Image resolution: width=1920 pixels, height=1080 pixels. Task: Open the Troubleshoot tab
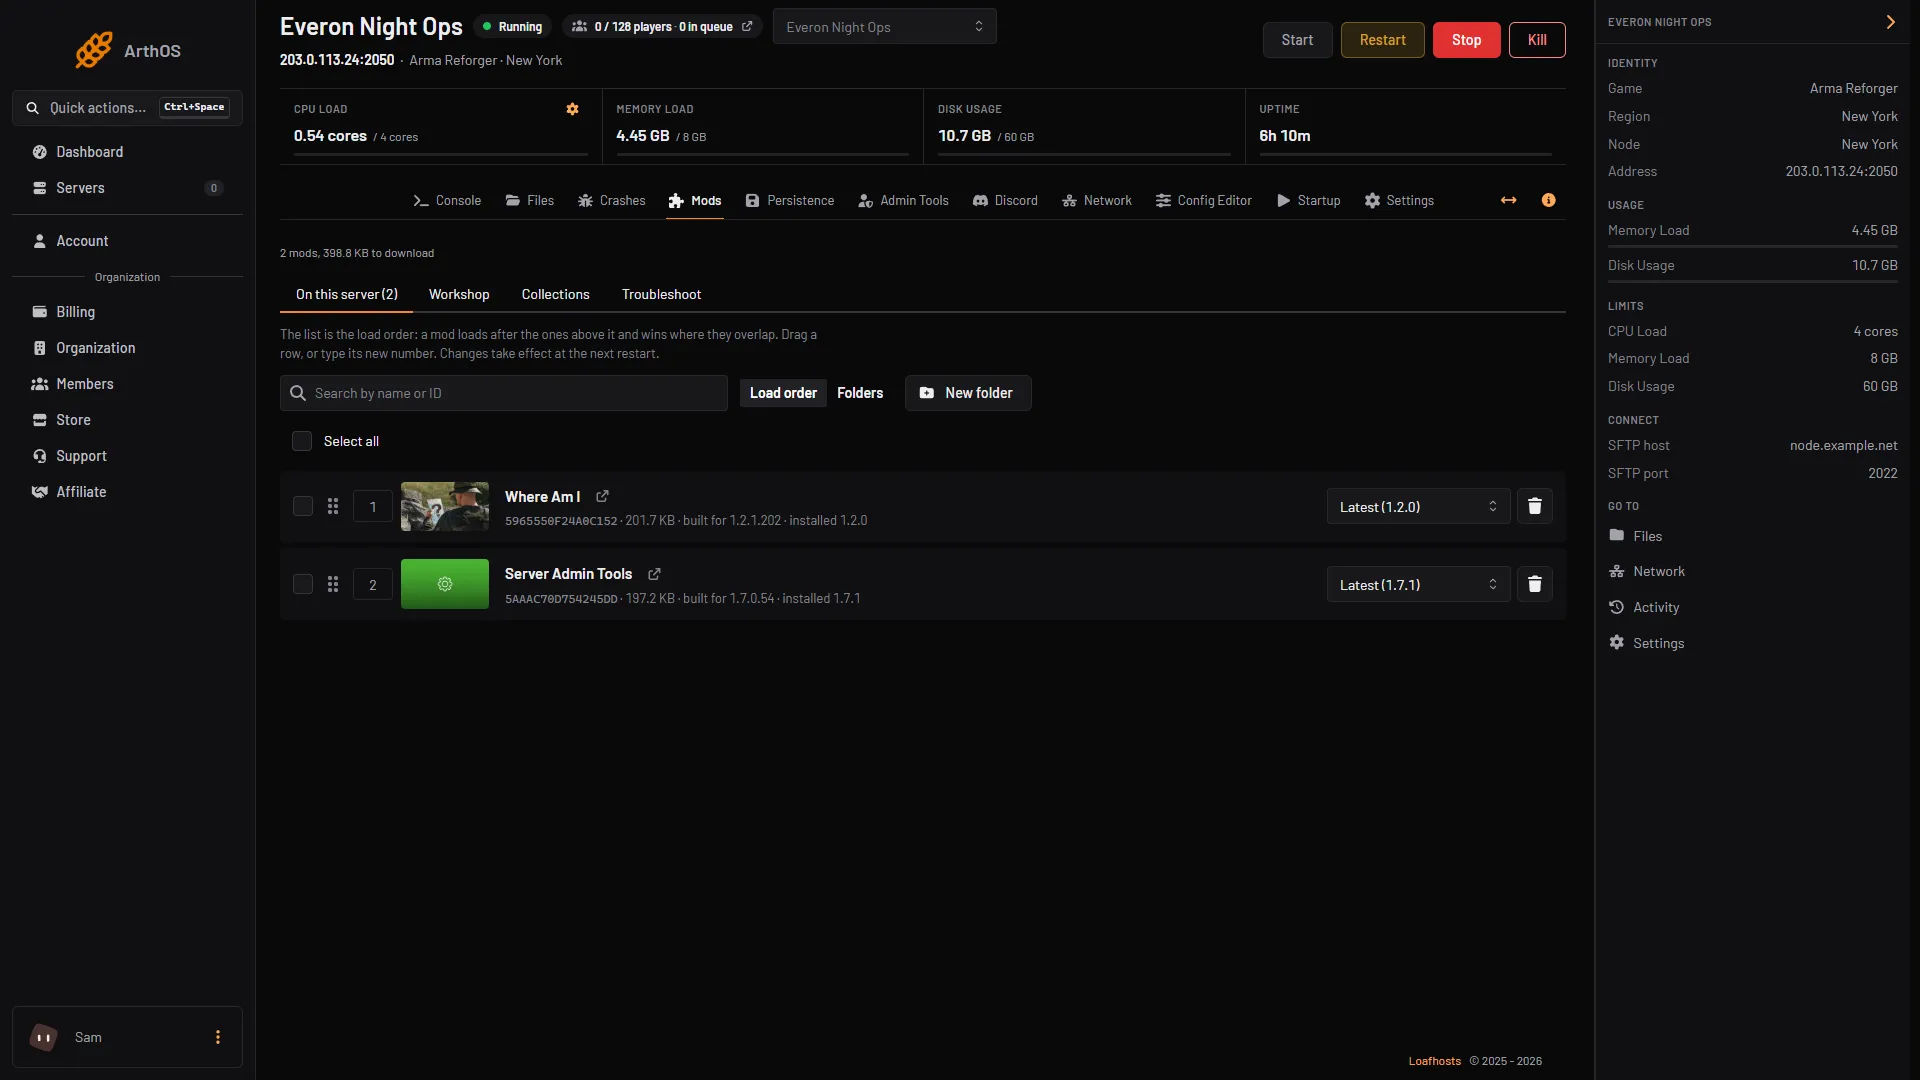click(661, 295)
